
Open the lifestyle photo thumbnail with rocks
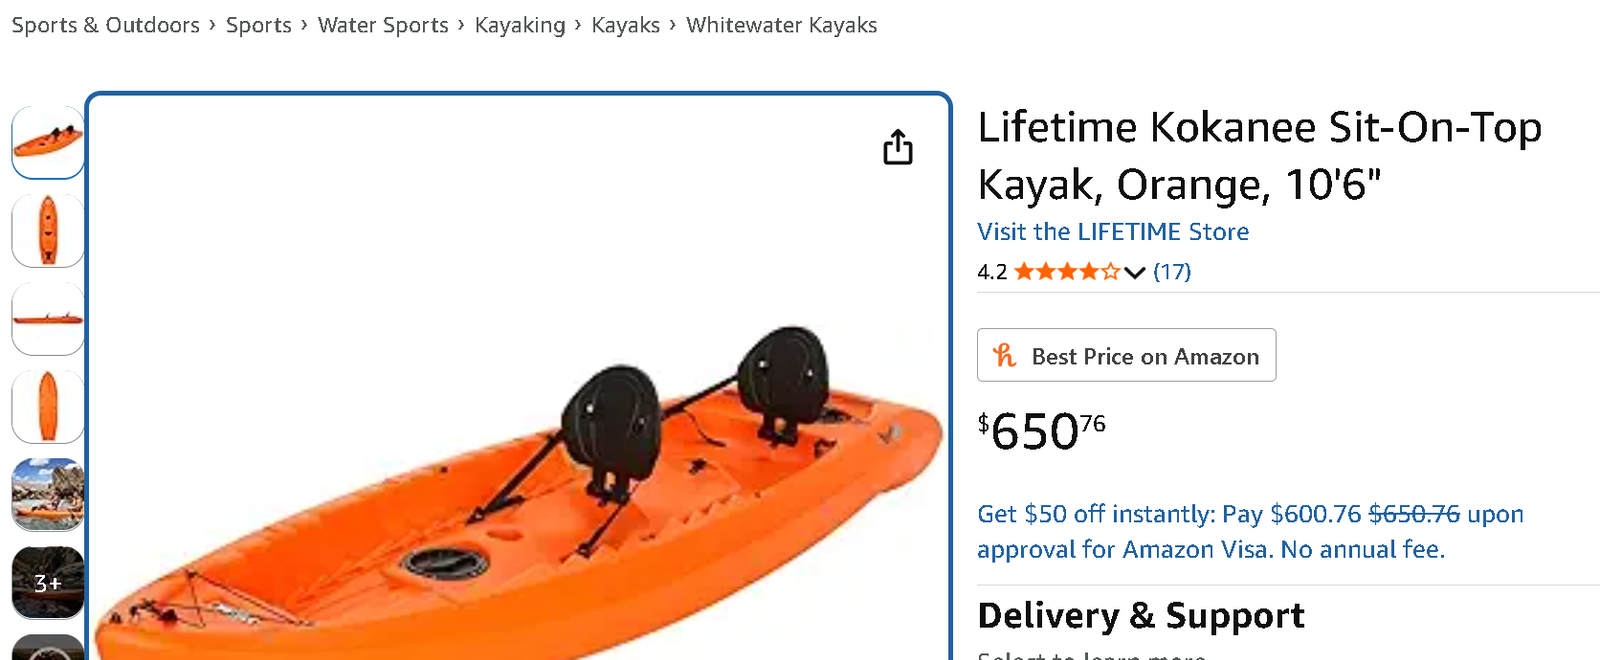point(48,494)
